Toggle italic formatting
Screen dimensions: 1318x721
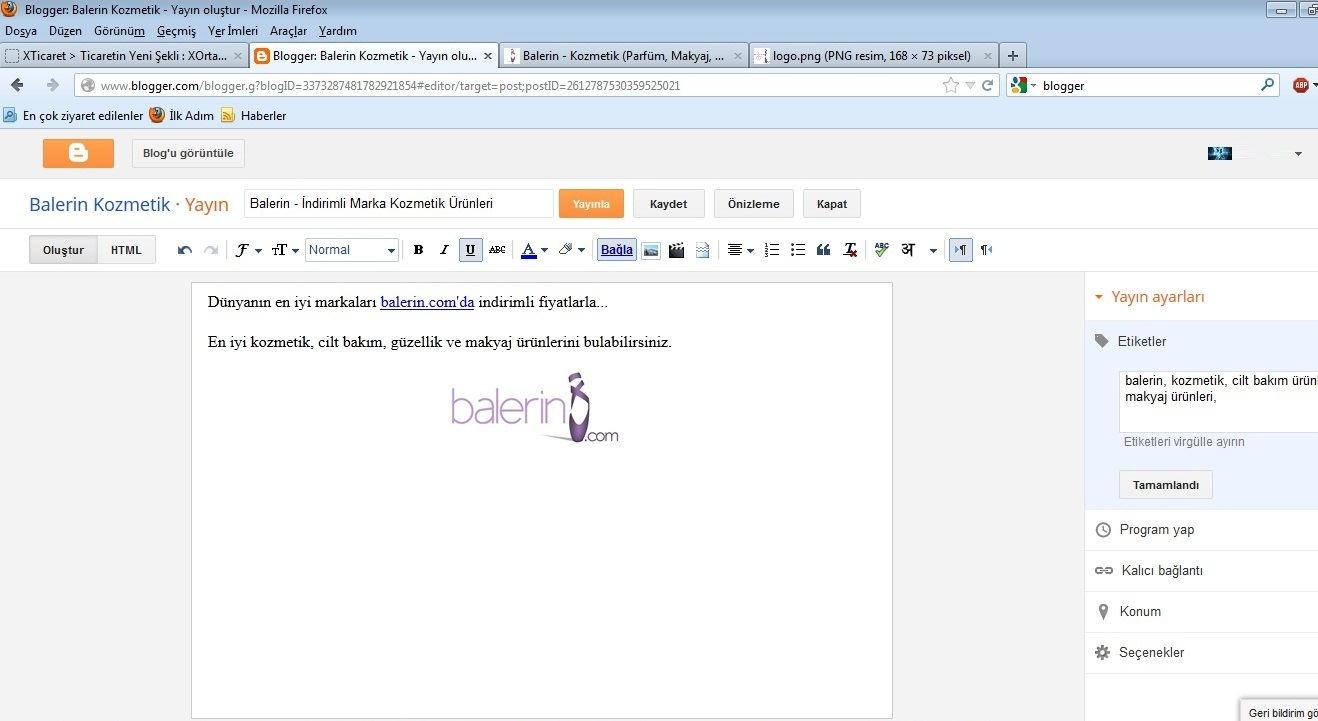tap(445, 250)
